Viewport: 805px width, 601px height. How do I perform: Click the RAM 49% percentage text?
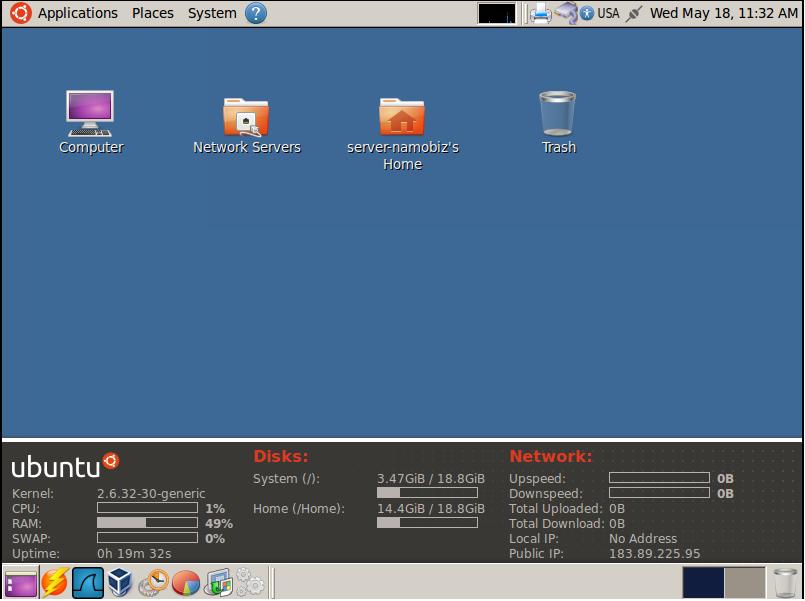[x=219, y=524]
